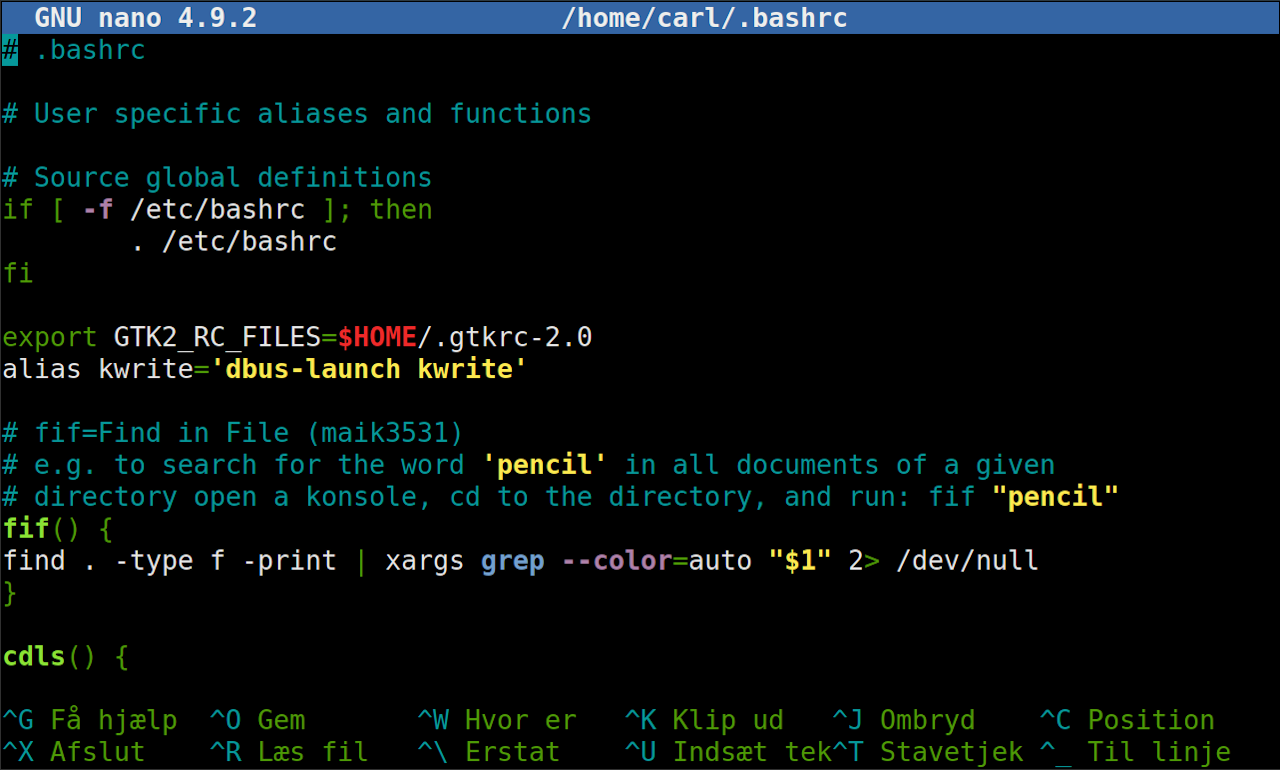Choose the ^J Ombryd shortcut
This screenshot has width=1280, height=770.
903,720
